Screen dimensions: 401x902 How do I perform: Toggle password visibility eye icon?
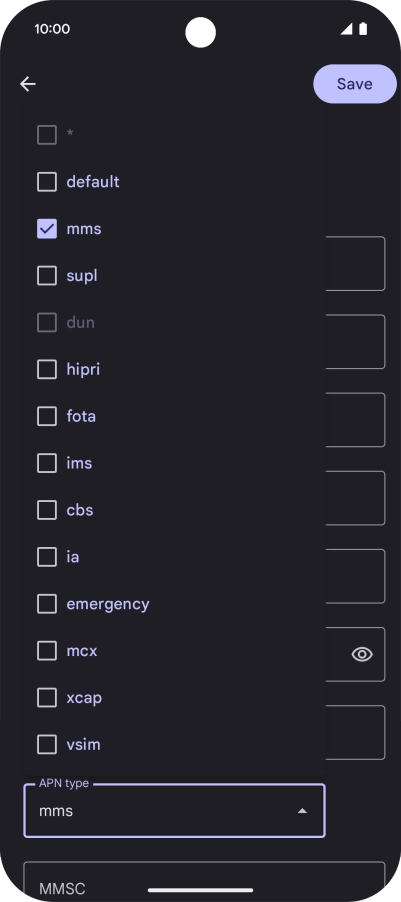click(362, 654)
